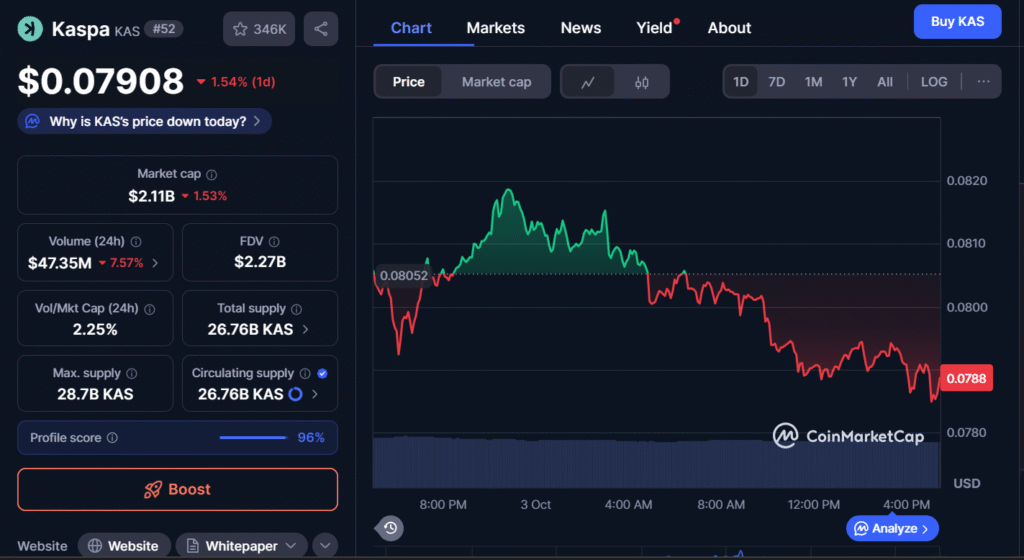Click the share icon next to watchlist
The height and width of the screenshot is (560, 1024).
point(320,29)
